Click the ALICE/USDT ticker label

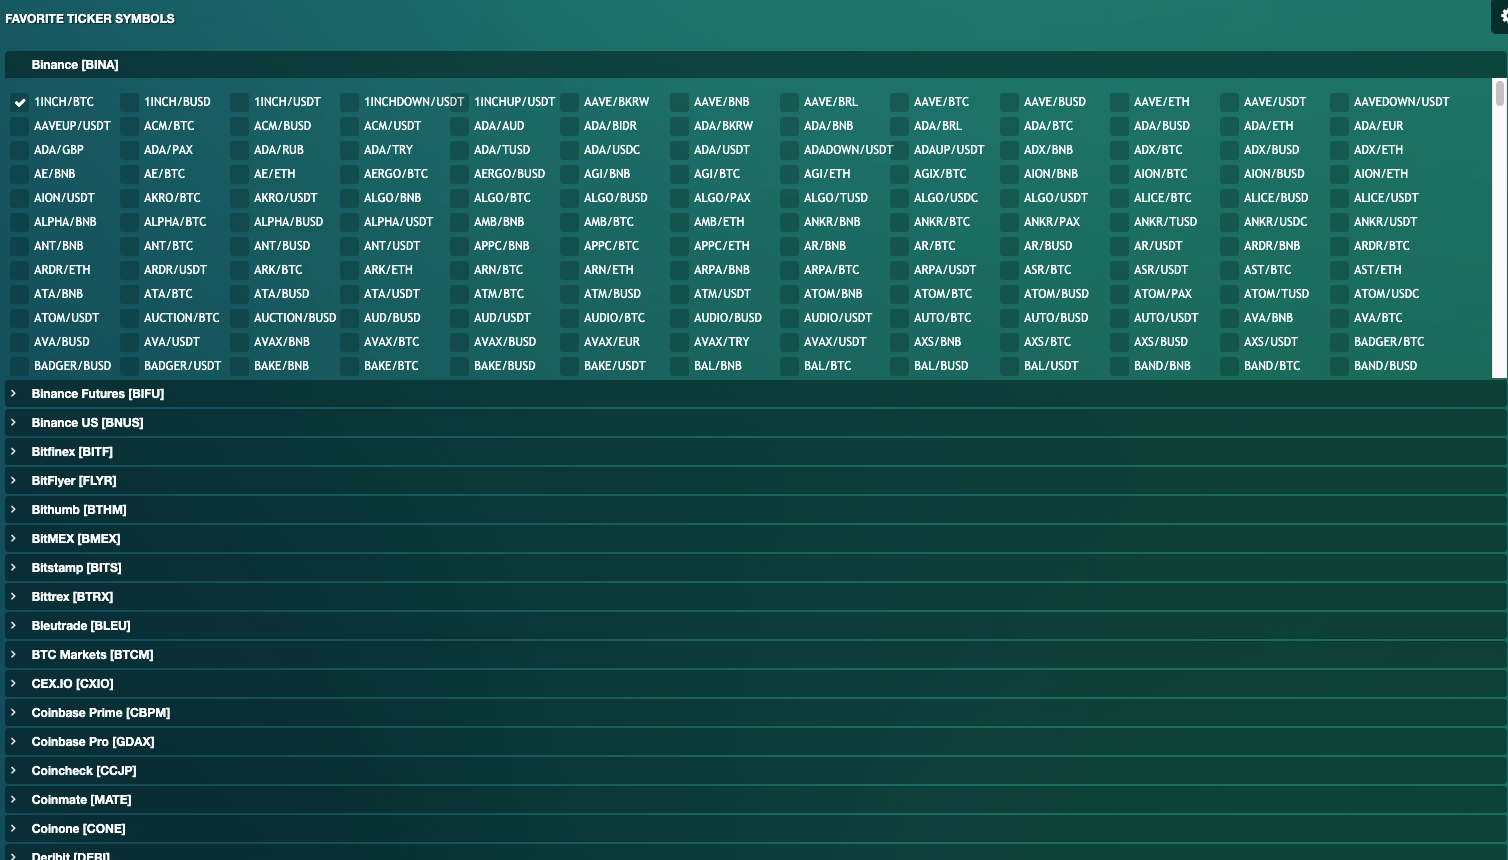click(1386, 198)
